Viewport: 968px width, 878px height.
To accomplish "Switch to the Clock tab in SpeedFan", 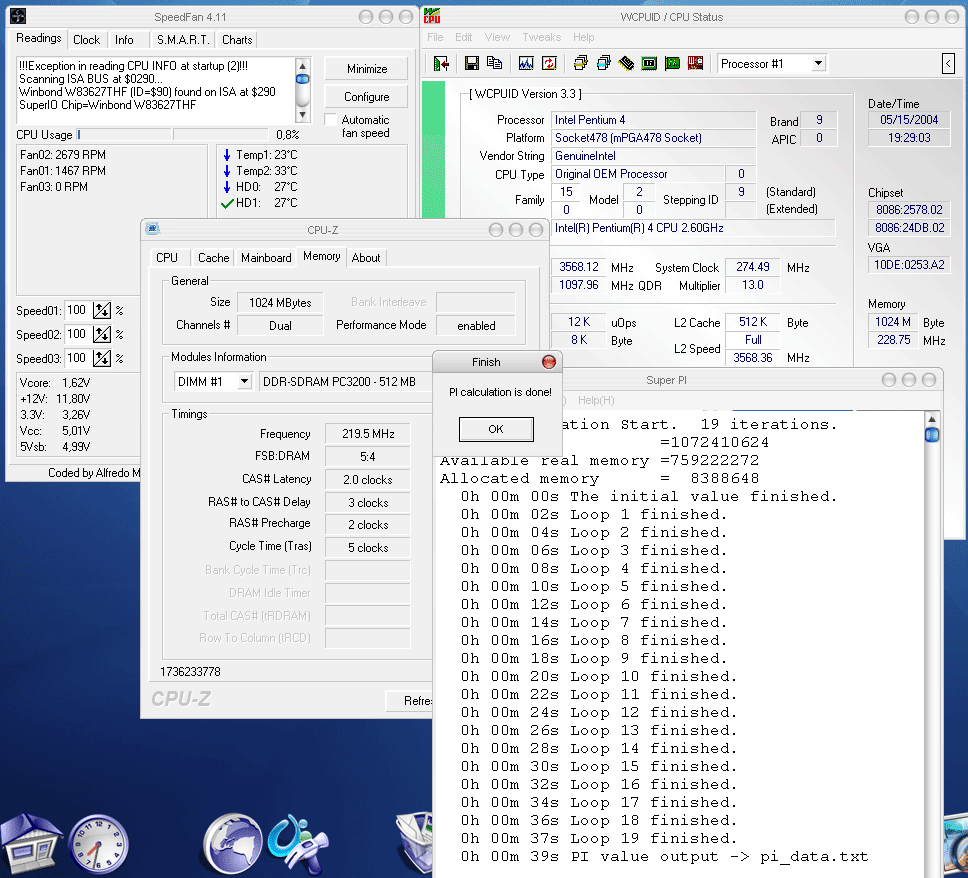I will click(86, 40).
